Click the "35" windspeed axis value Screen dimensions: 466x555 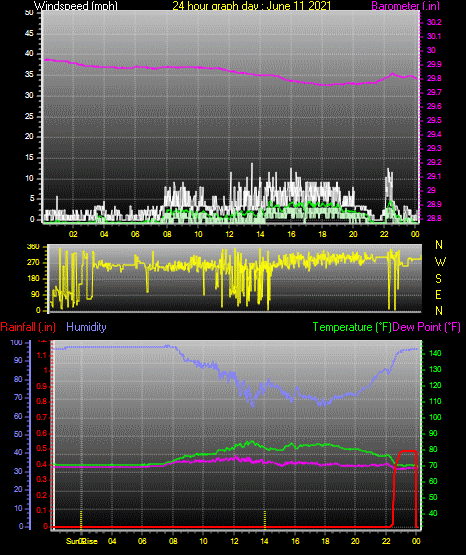pos(29,75)
